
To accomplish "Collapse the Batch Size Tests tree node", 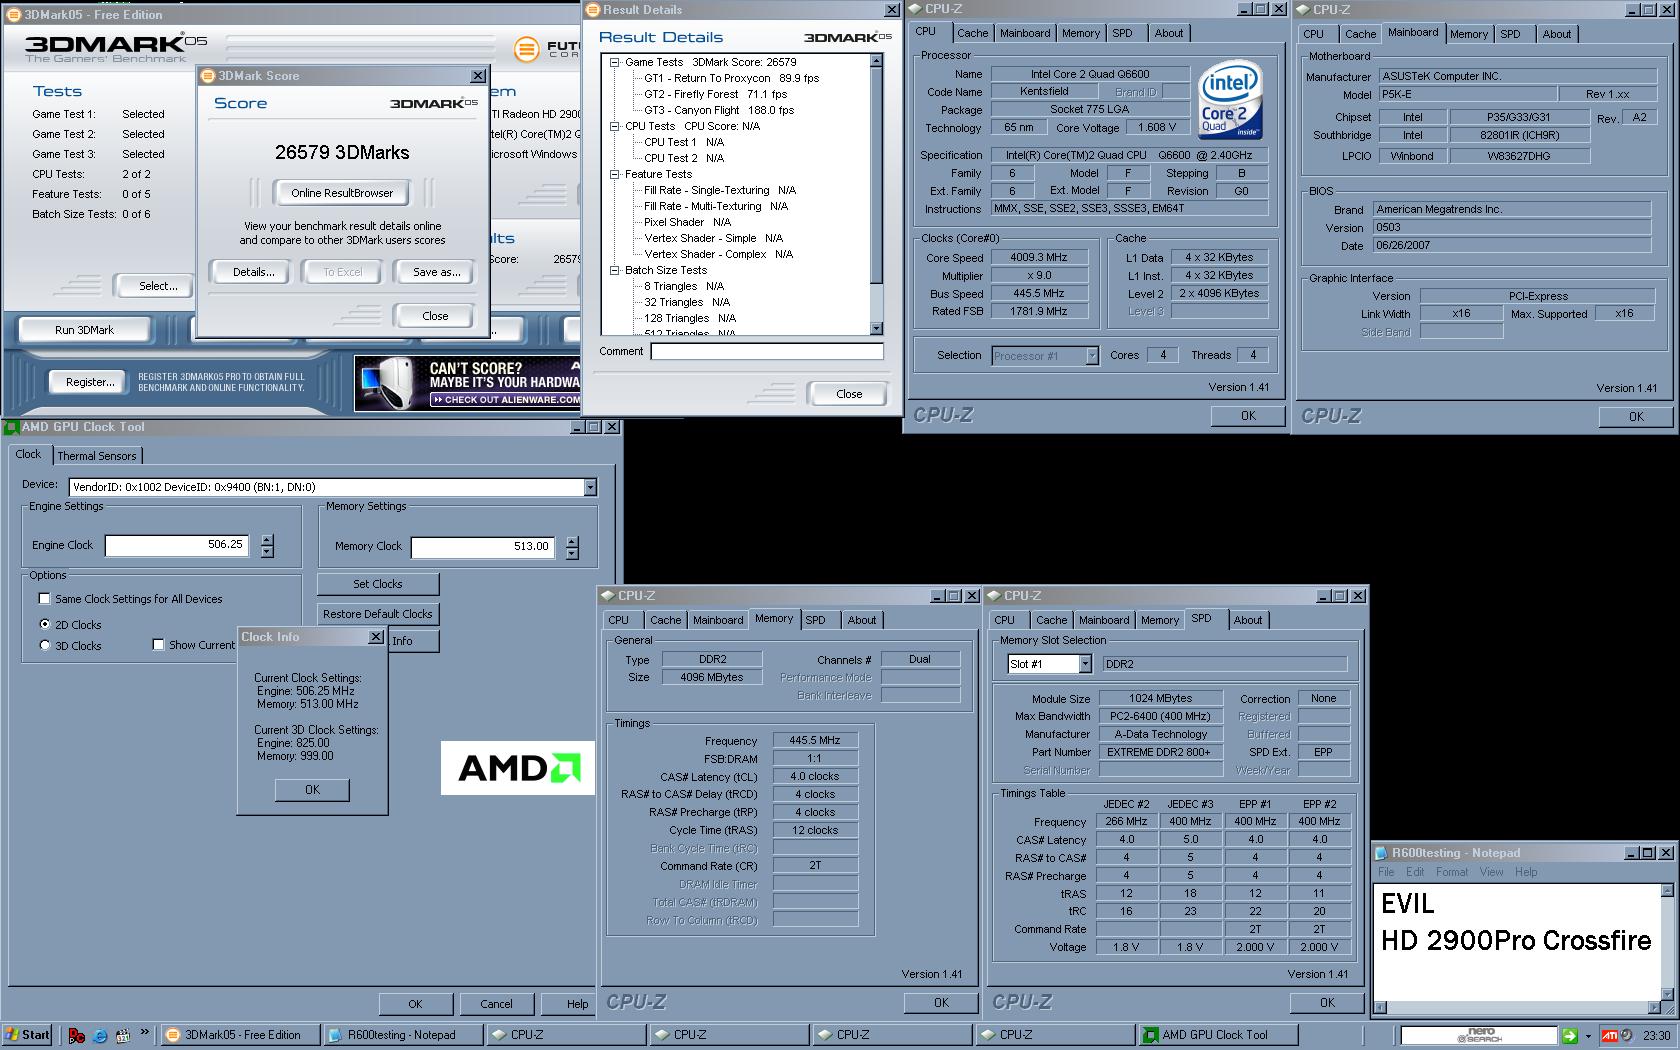I will [615, 270].
